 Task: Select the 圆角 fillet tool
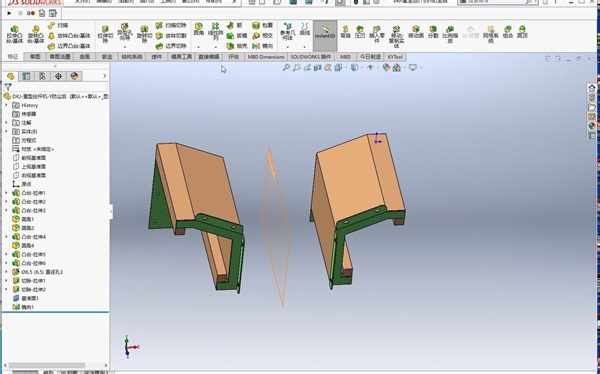pyautogui.click(x=199, y=30)
